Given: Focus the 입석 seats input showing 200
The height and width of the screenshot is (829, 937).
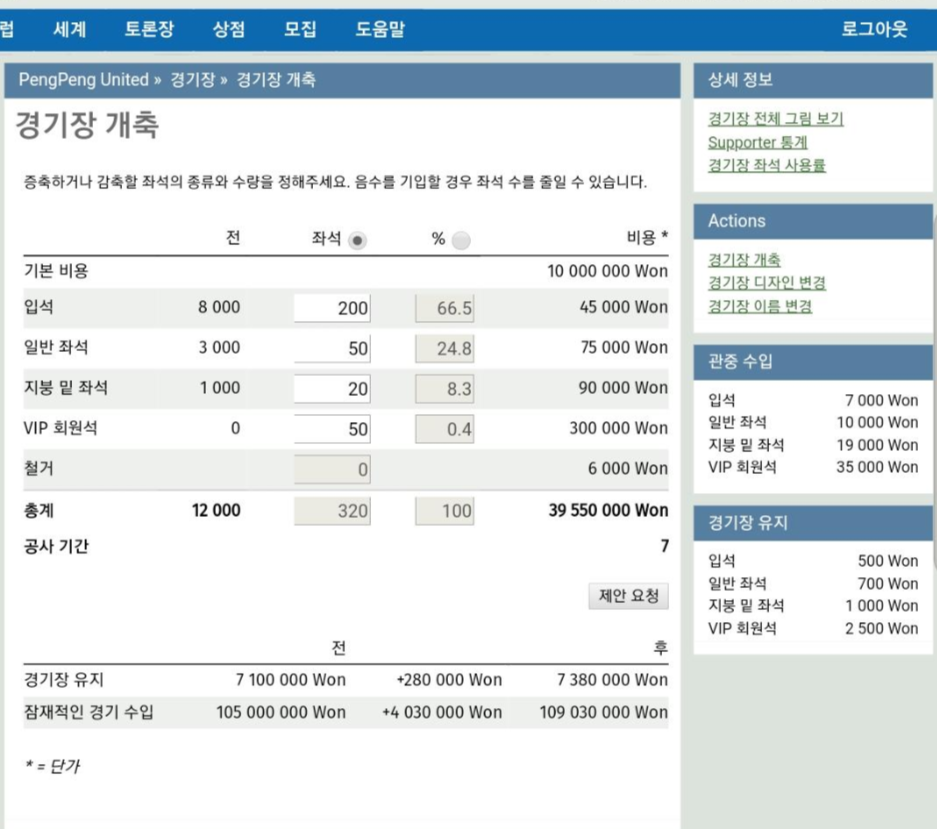Looking at the screenshot, I should coord(332,308).
